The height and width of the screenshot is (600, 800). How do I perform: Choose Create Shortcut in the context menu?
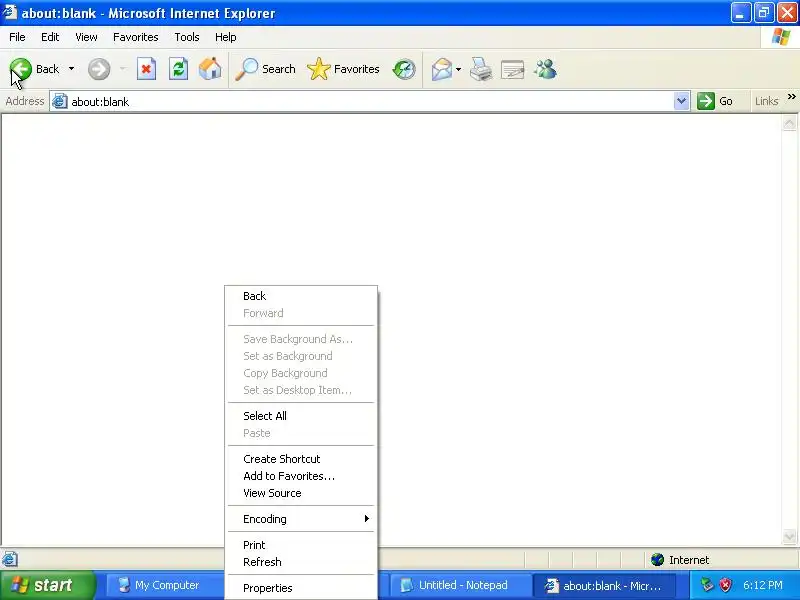click(x=301, y=459)
